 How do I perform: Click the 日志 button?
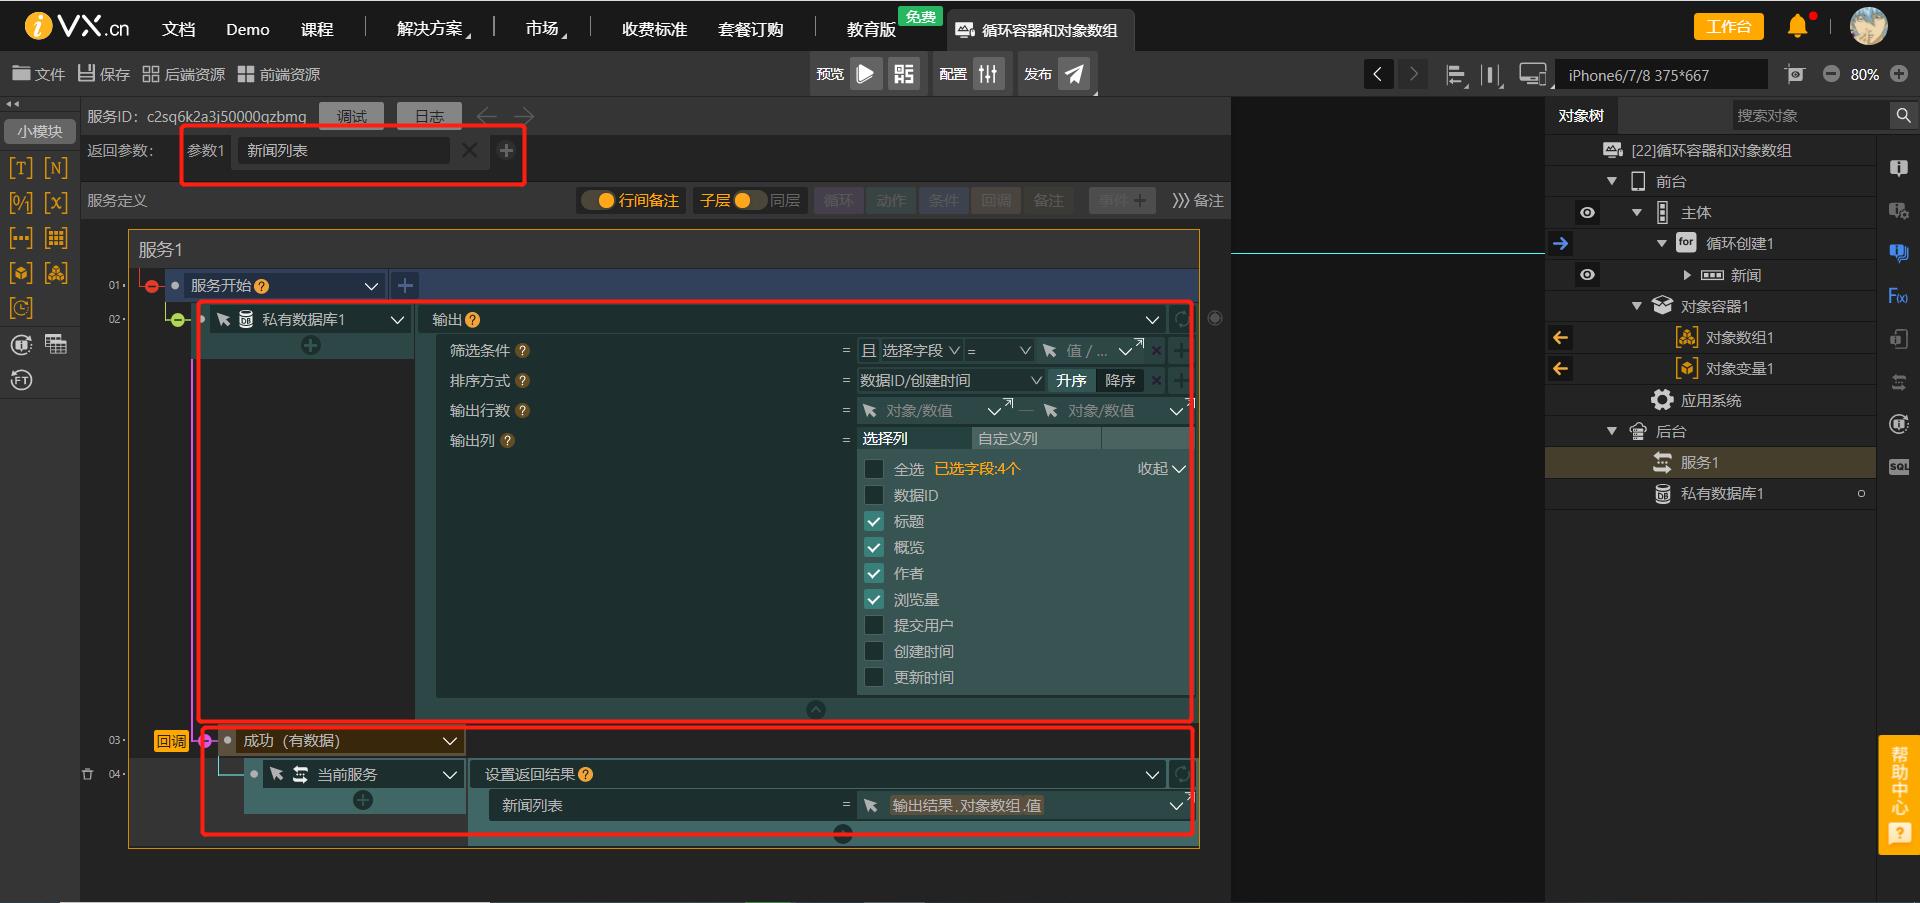429,116
